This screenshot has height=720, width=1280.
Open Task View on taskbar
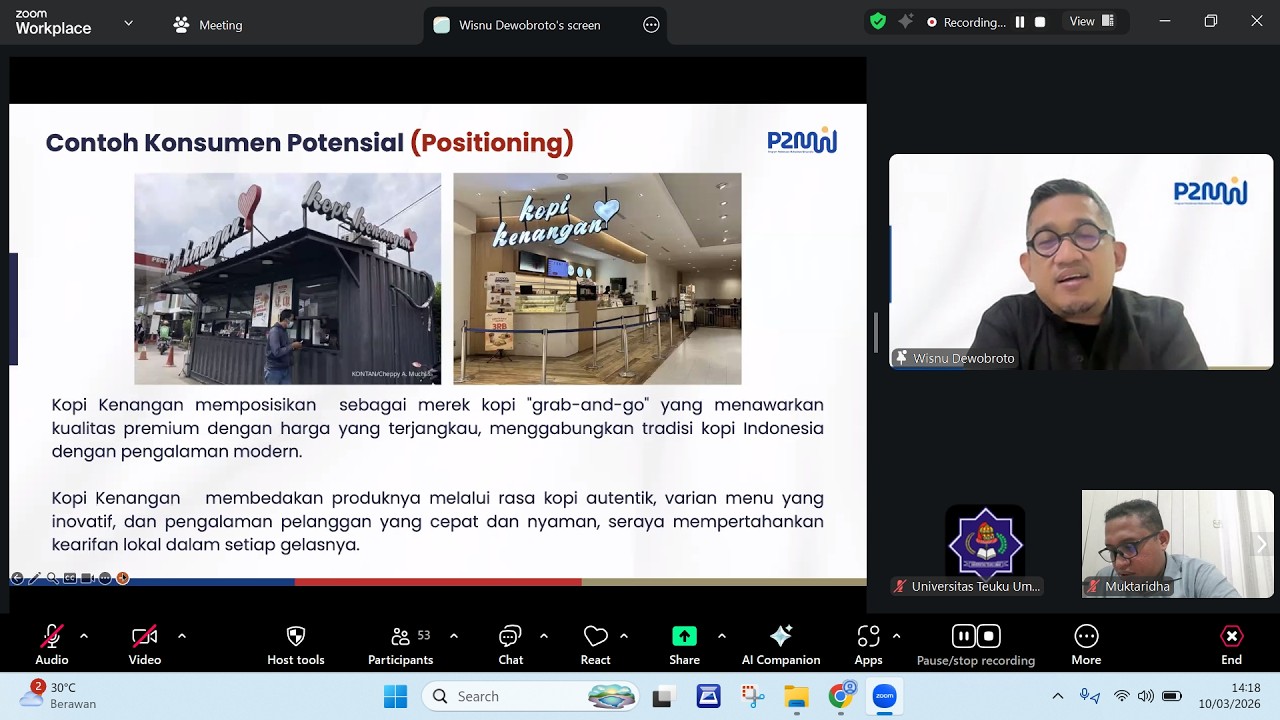point(662,696)
